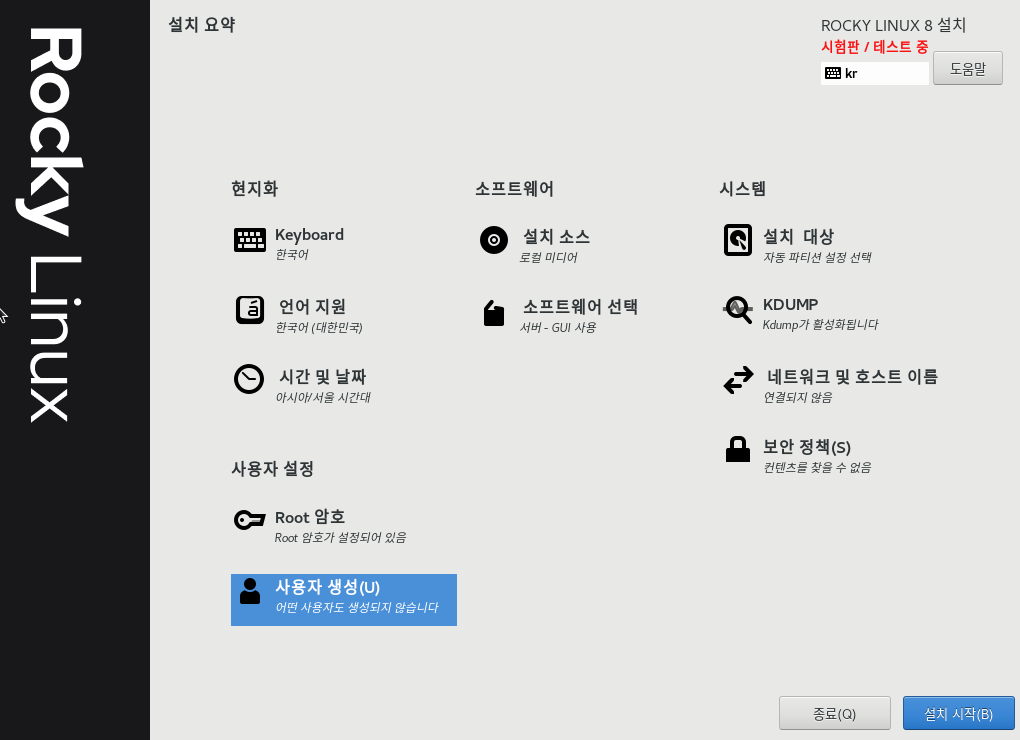
Task: Open the 언어 지원 language icon
Action: pos(250,310)
